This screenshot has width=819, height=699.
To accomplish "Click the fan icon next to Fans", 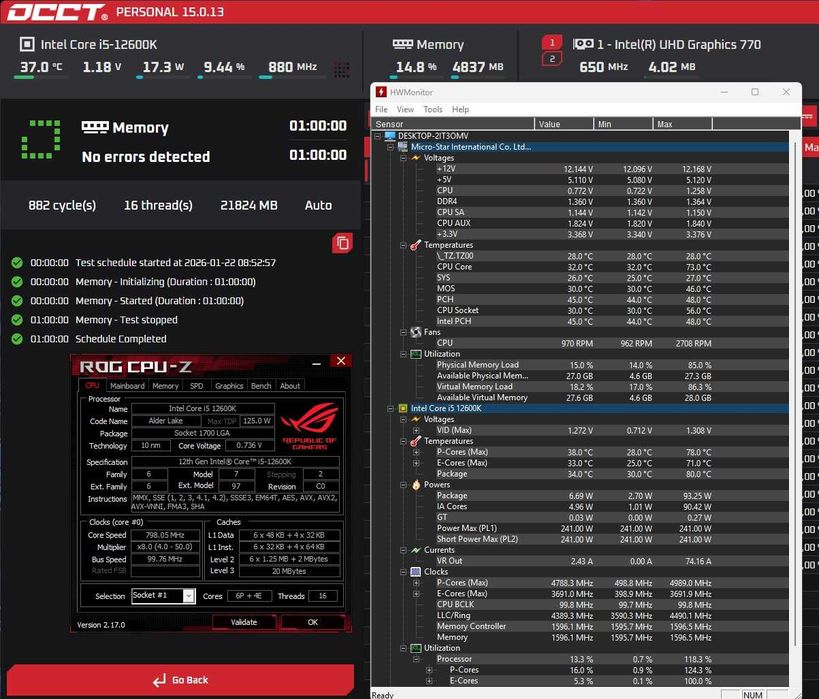I will (416, 332).
